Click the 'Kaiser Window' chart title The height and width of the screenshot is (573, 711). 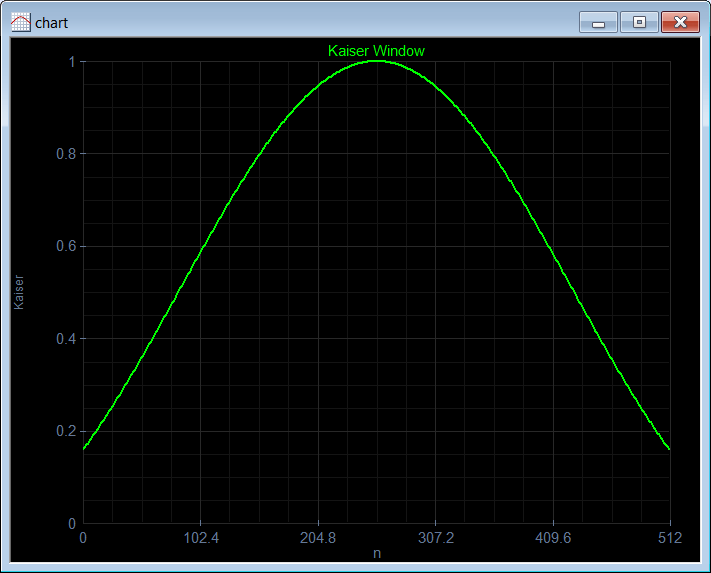tap(376, 51)
